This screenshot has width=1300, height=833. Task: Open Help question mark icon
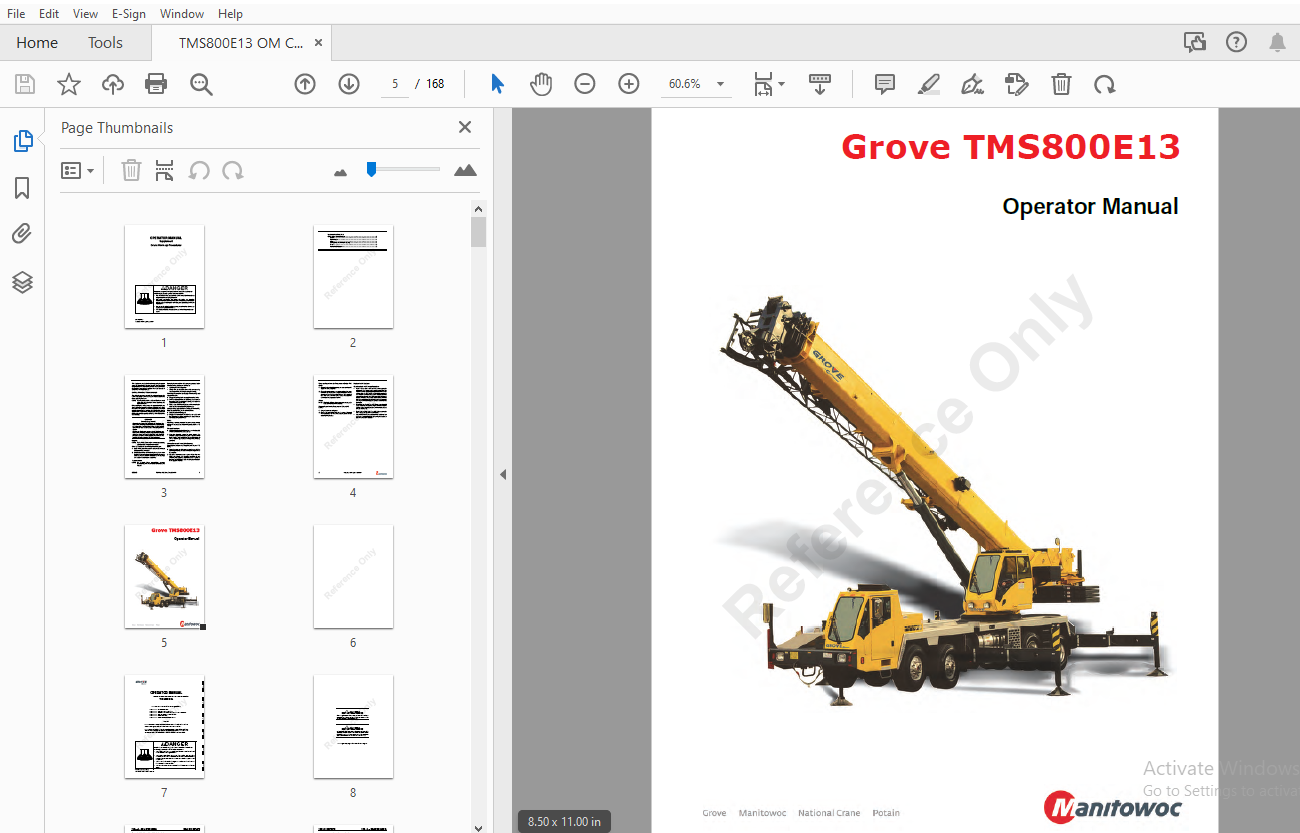pos(1237,42)
